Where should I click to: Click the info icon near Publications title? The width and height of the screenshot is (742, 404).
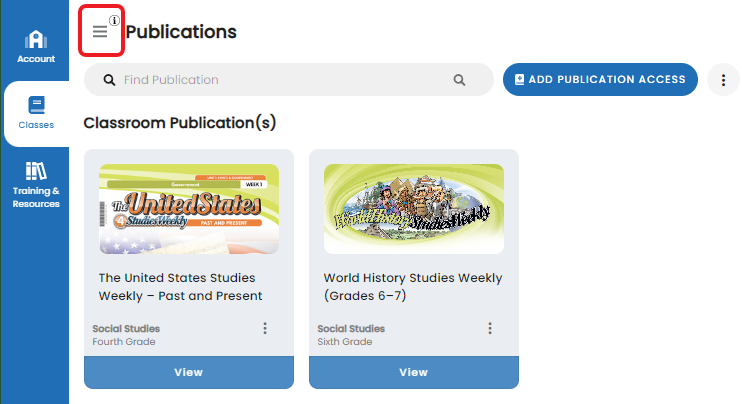pyautogui.click(x=114, y=20)
